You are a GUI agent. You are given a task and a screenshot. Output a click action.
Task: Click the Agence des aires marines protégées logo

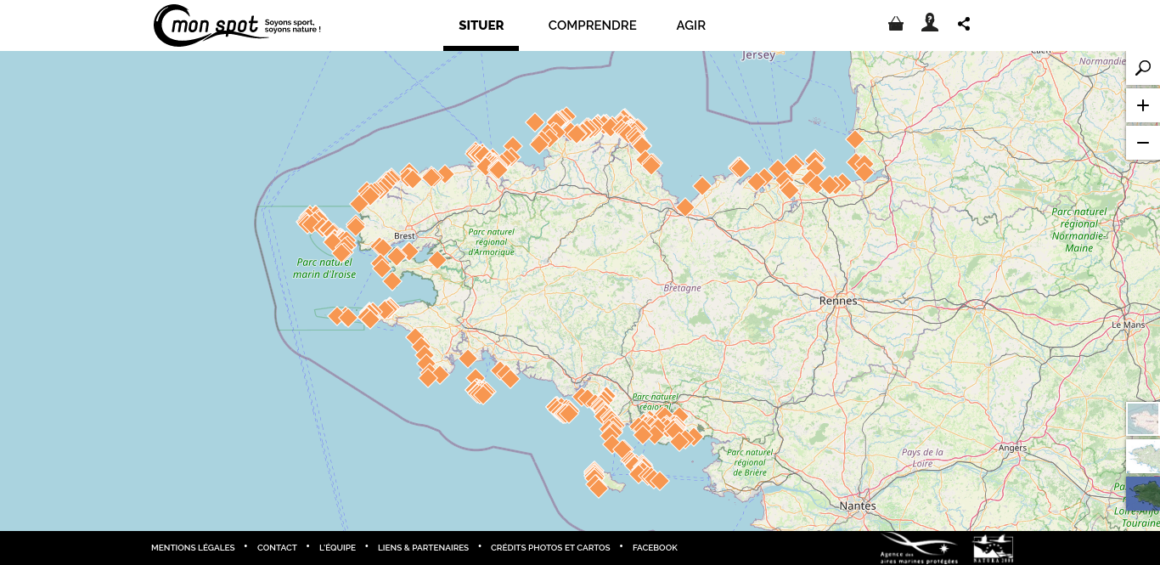click(x=918, y=548)
